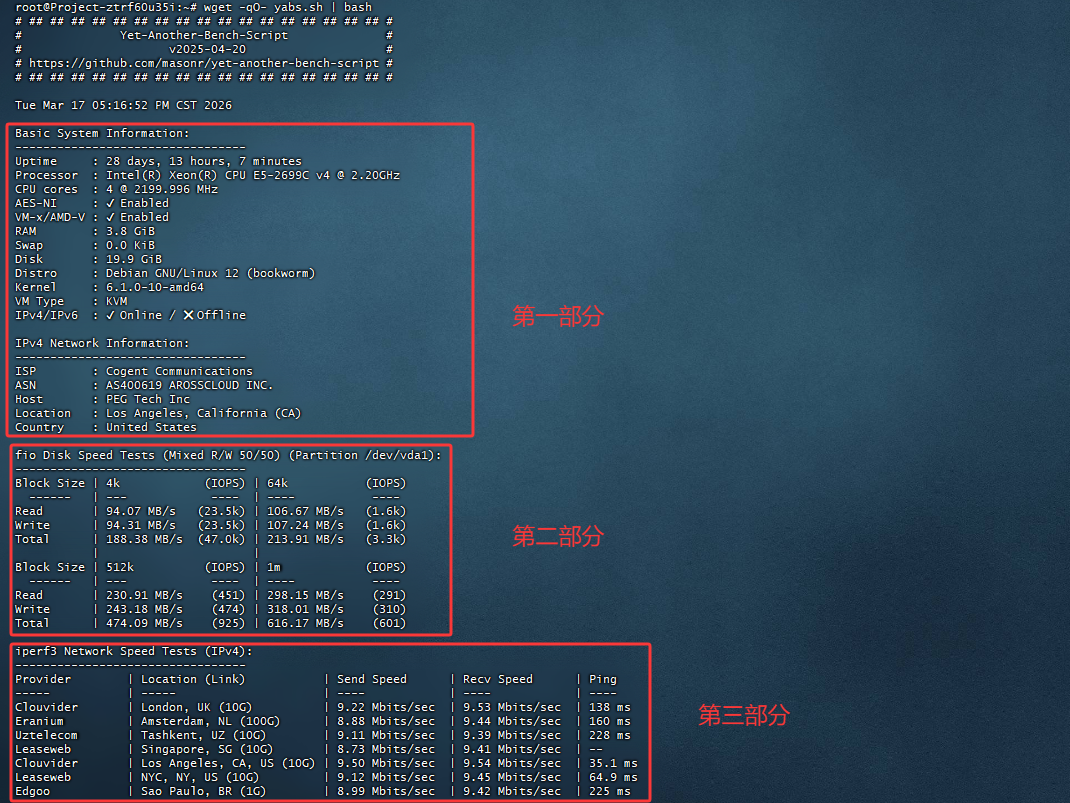Click the Cogent Communications ISP value
Viewport: 1070px width, 803px height.
click(x=179, y=371)
